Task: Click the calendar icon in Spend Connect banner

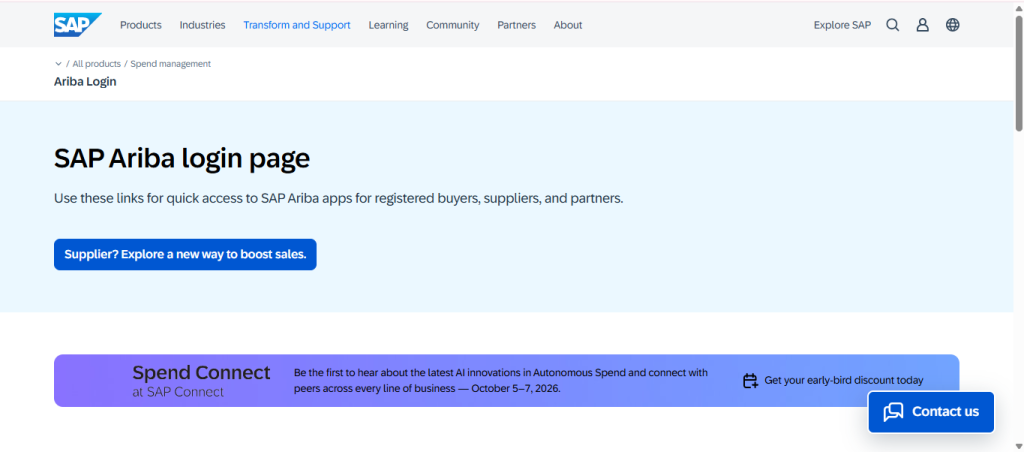Action: tap(750, 381)
